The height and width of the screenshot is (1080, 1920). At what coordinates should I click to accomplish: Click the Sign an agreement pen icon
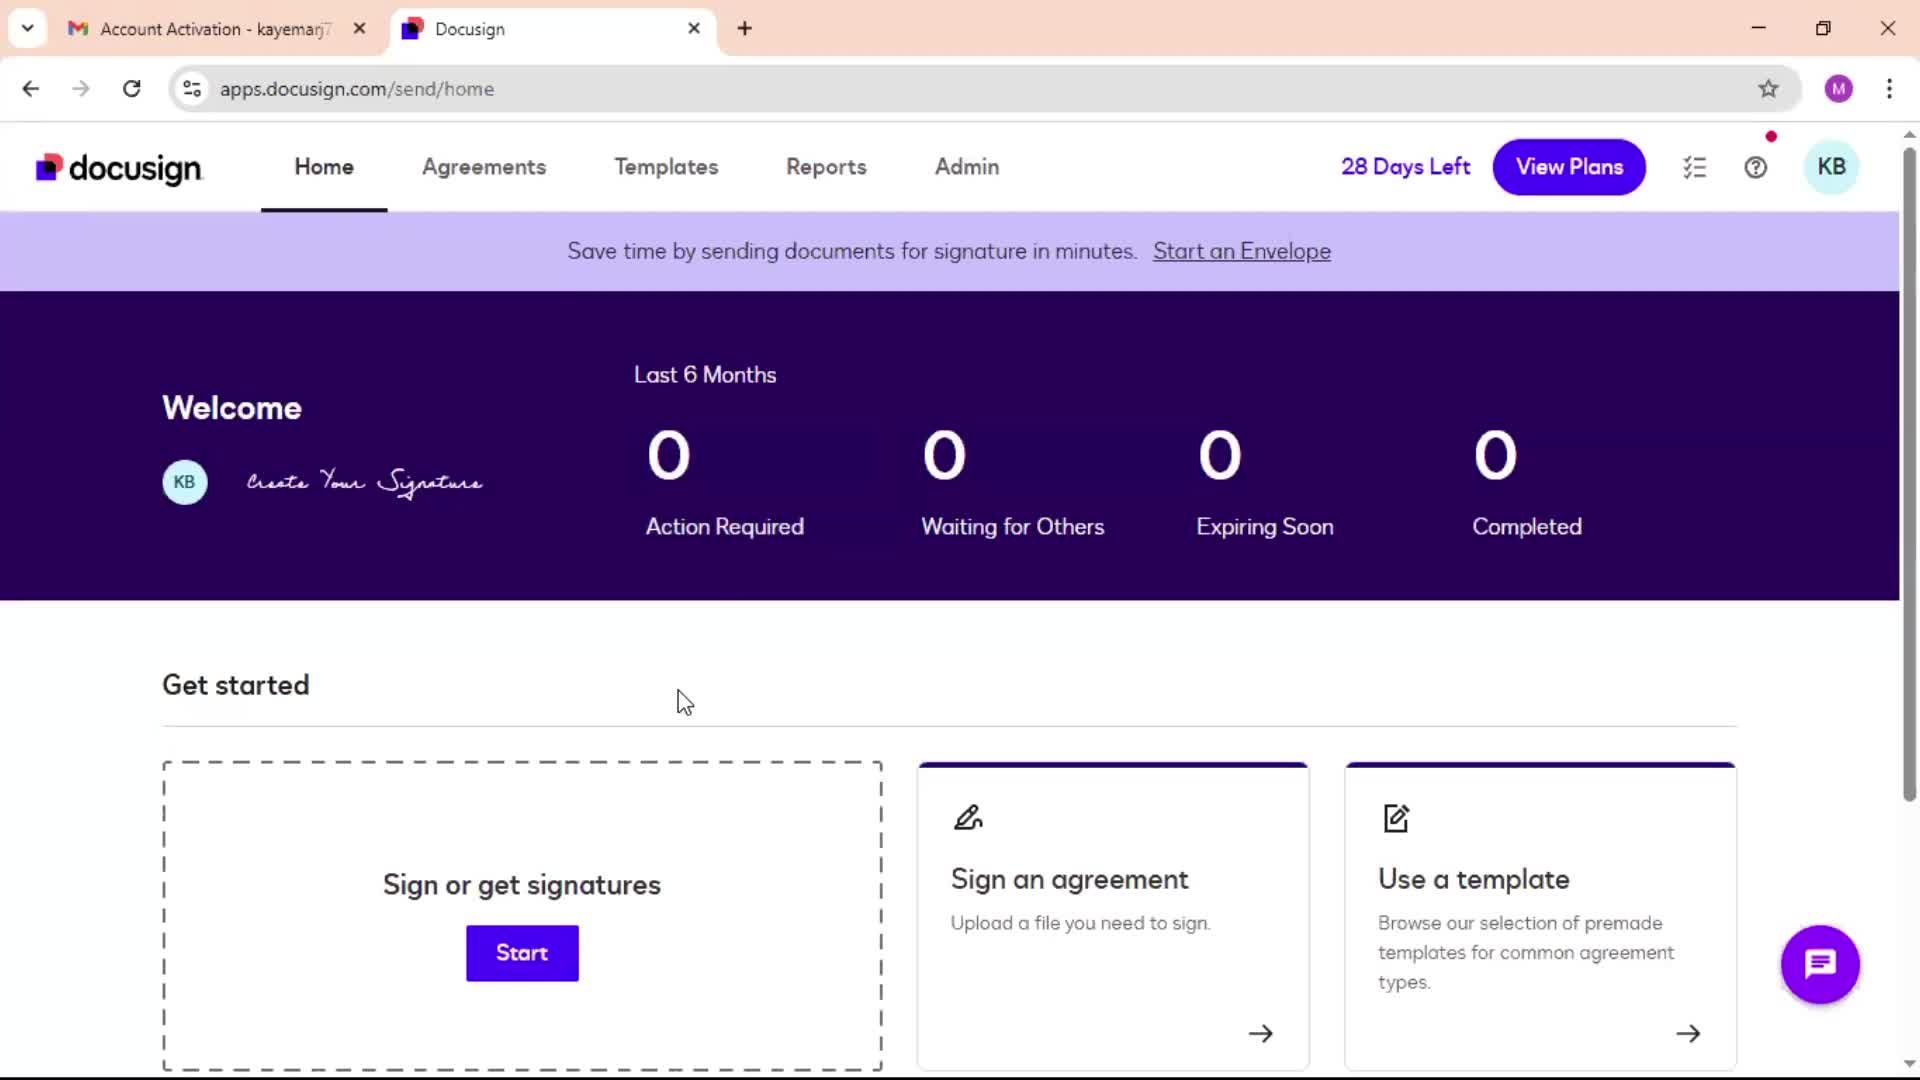pos(968,818)
